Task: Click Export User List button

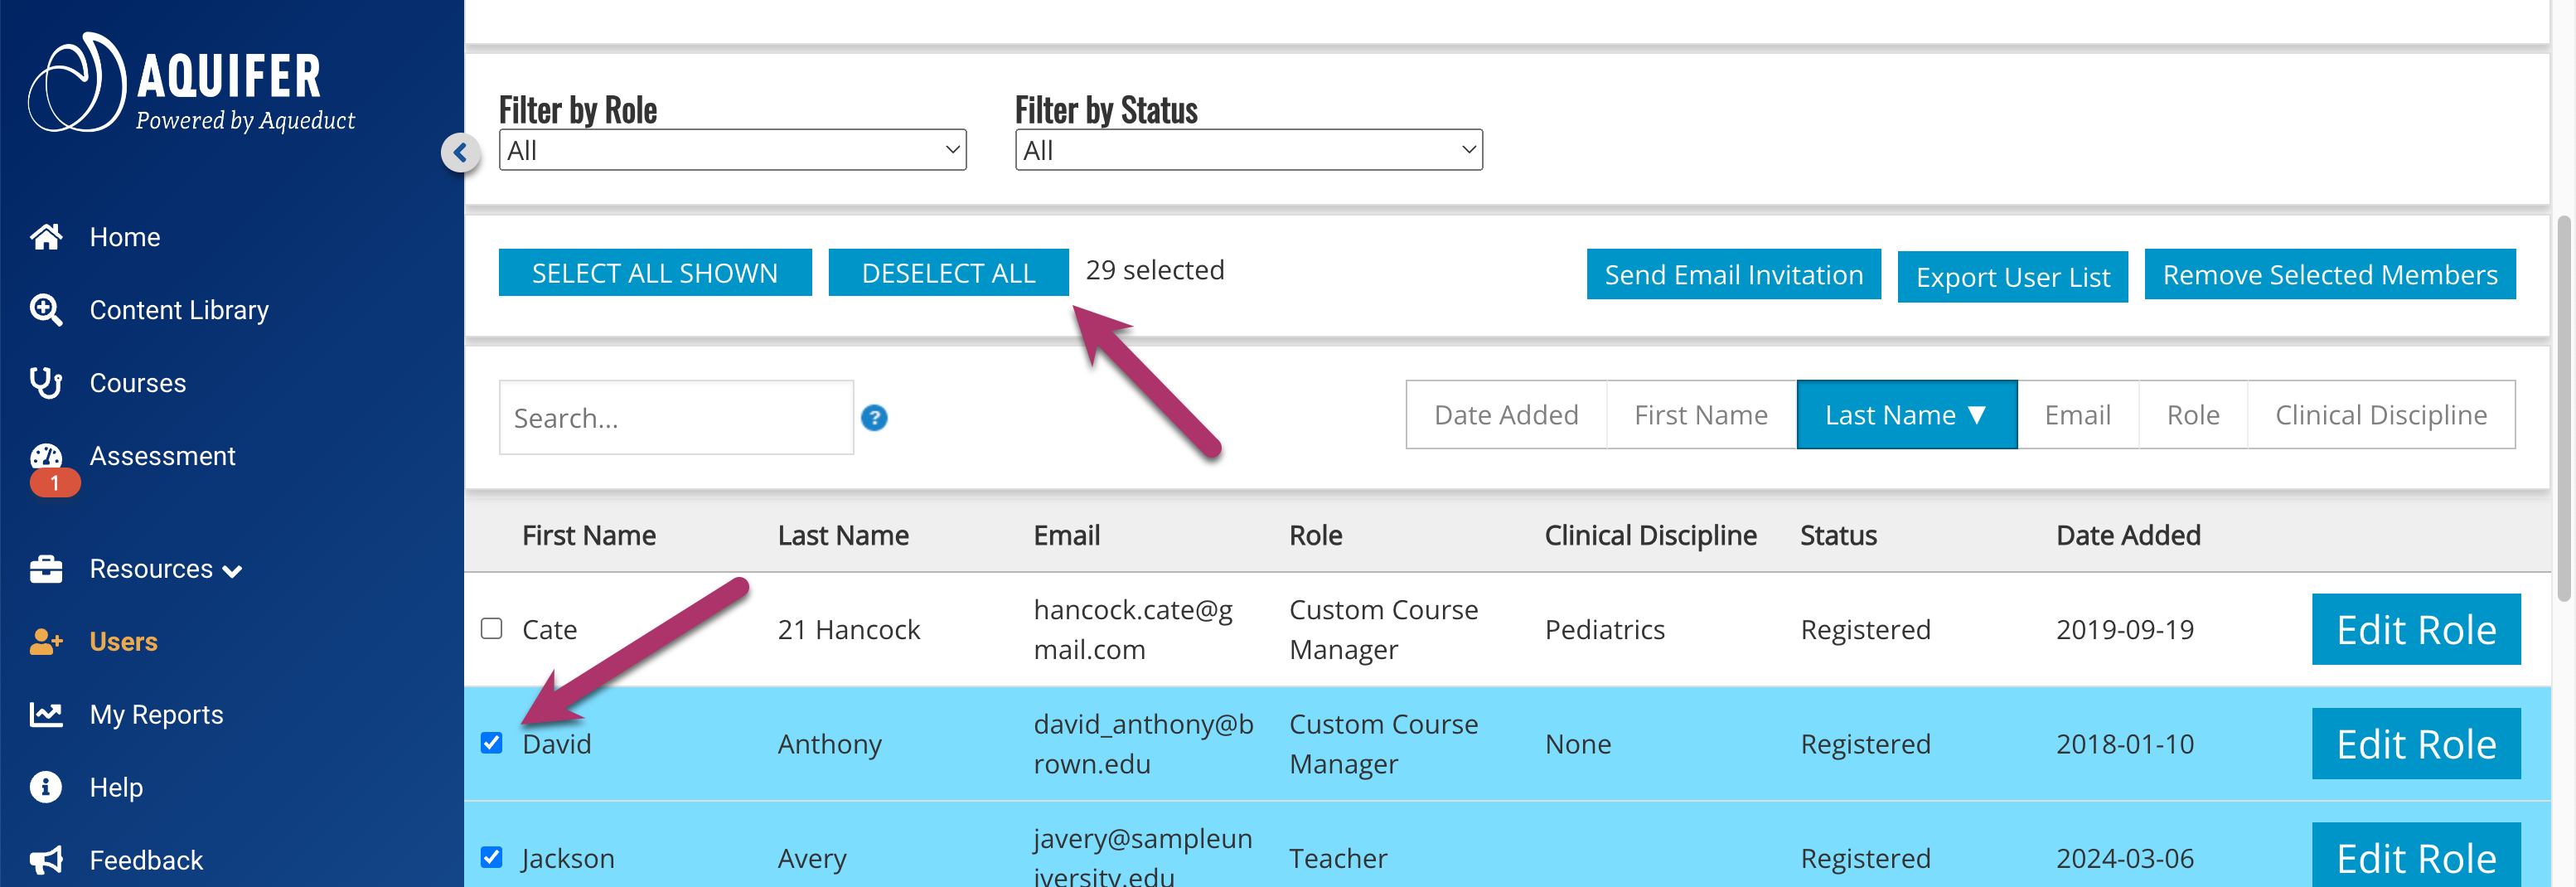Action: (x=2012, y=277)
